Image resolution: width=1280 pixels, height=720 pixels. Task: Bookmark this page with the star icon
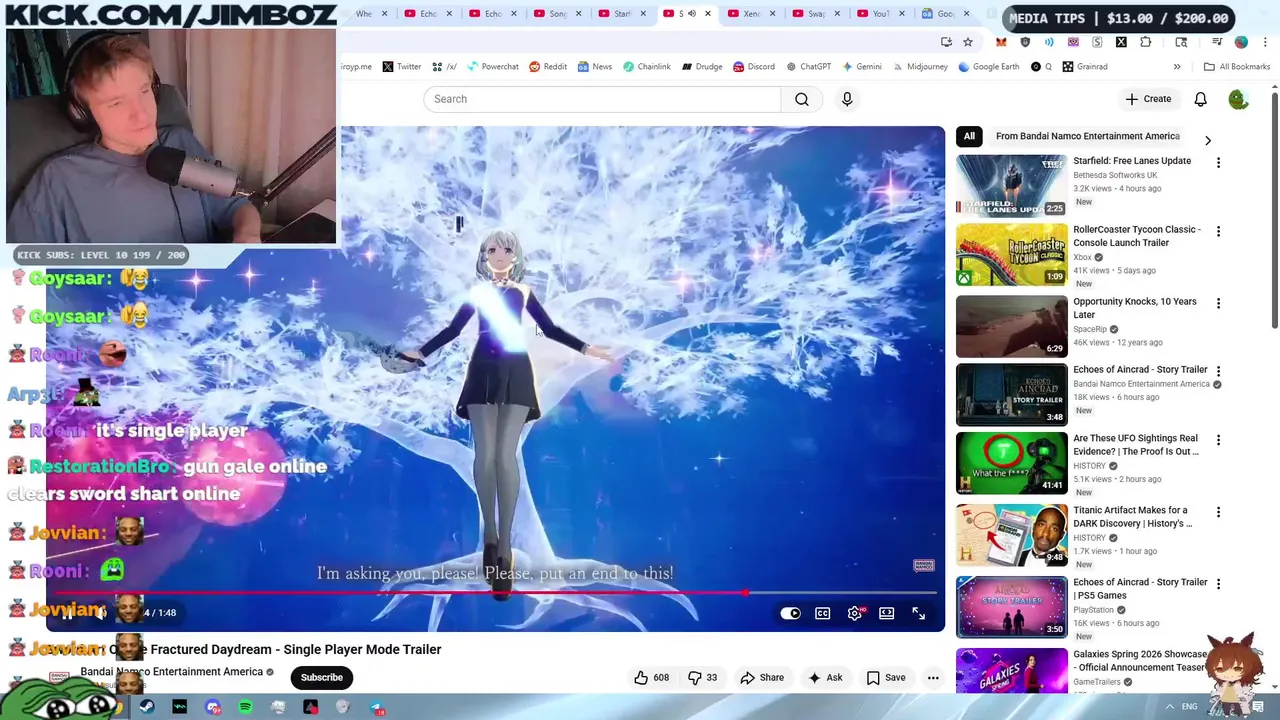pos(968,42)
